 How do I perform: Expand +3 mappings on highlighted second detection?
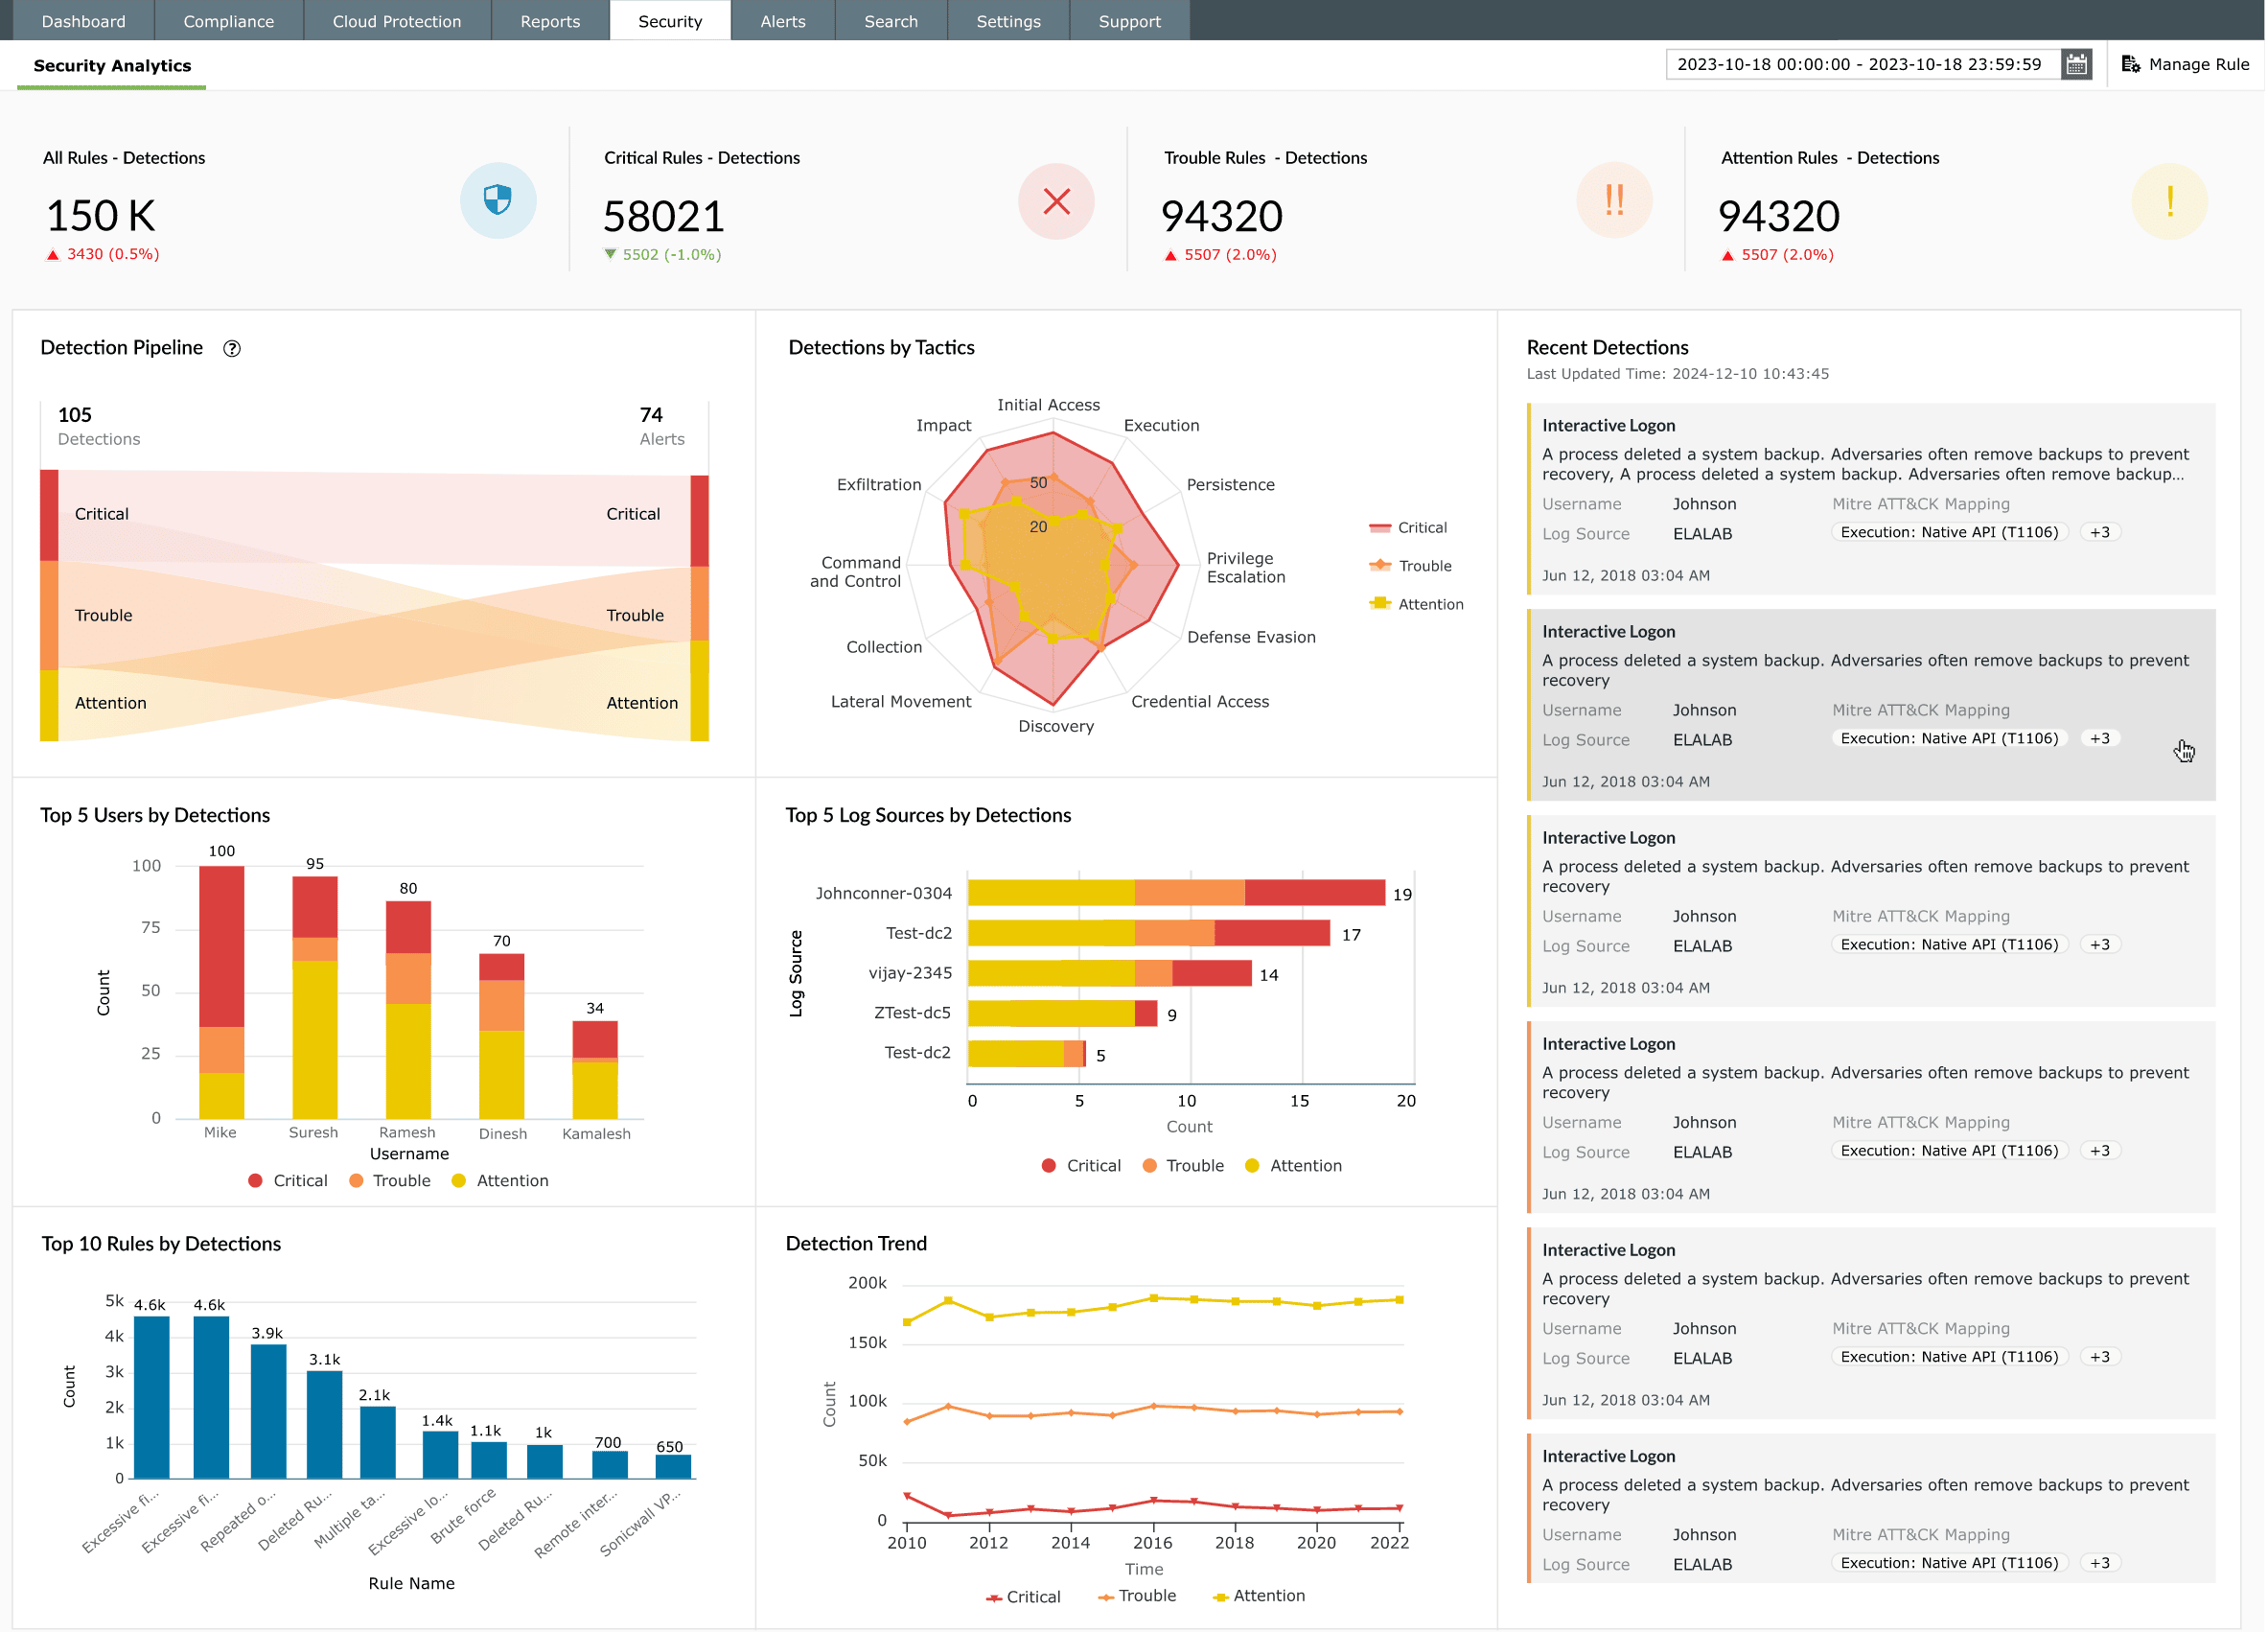[x=2099, y=738]
